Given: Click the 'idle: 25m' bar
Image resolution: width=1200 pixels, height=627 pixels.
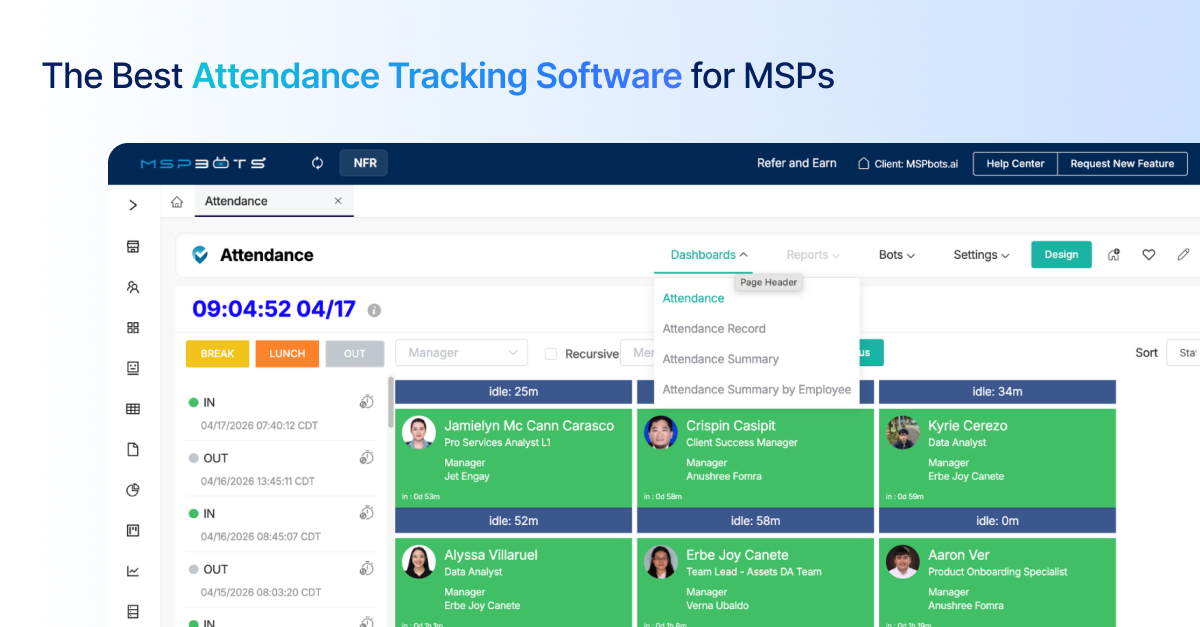Looking at the screenshot, I should 513,391.
